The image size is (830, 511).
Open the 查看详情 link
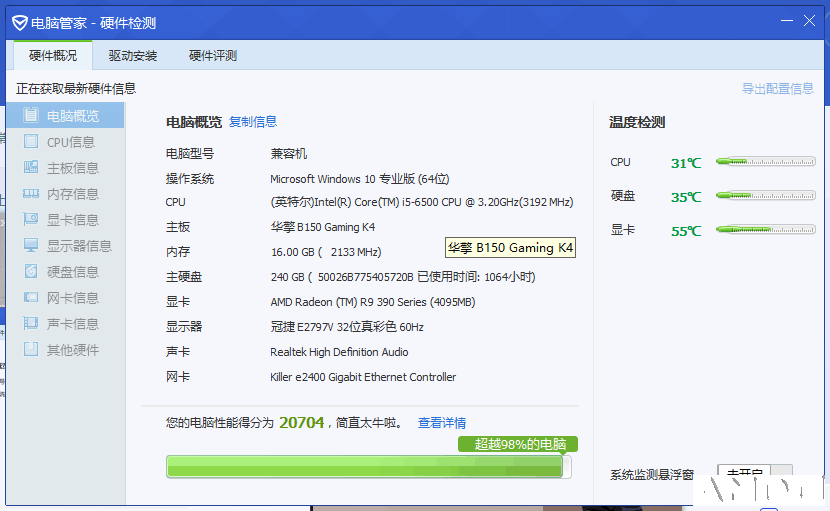point(442,423)
